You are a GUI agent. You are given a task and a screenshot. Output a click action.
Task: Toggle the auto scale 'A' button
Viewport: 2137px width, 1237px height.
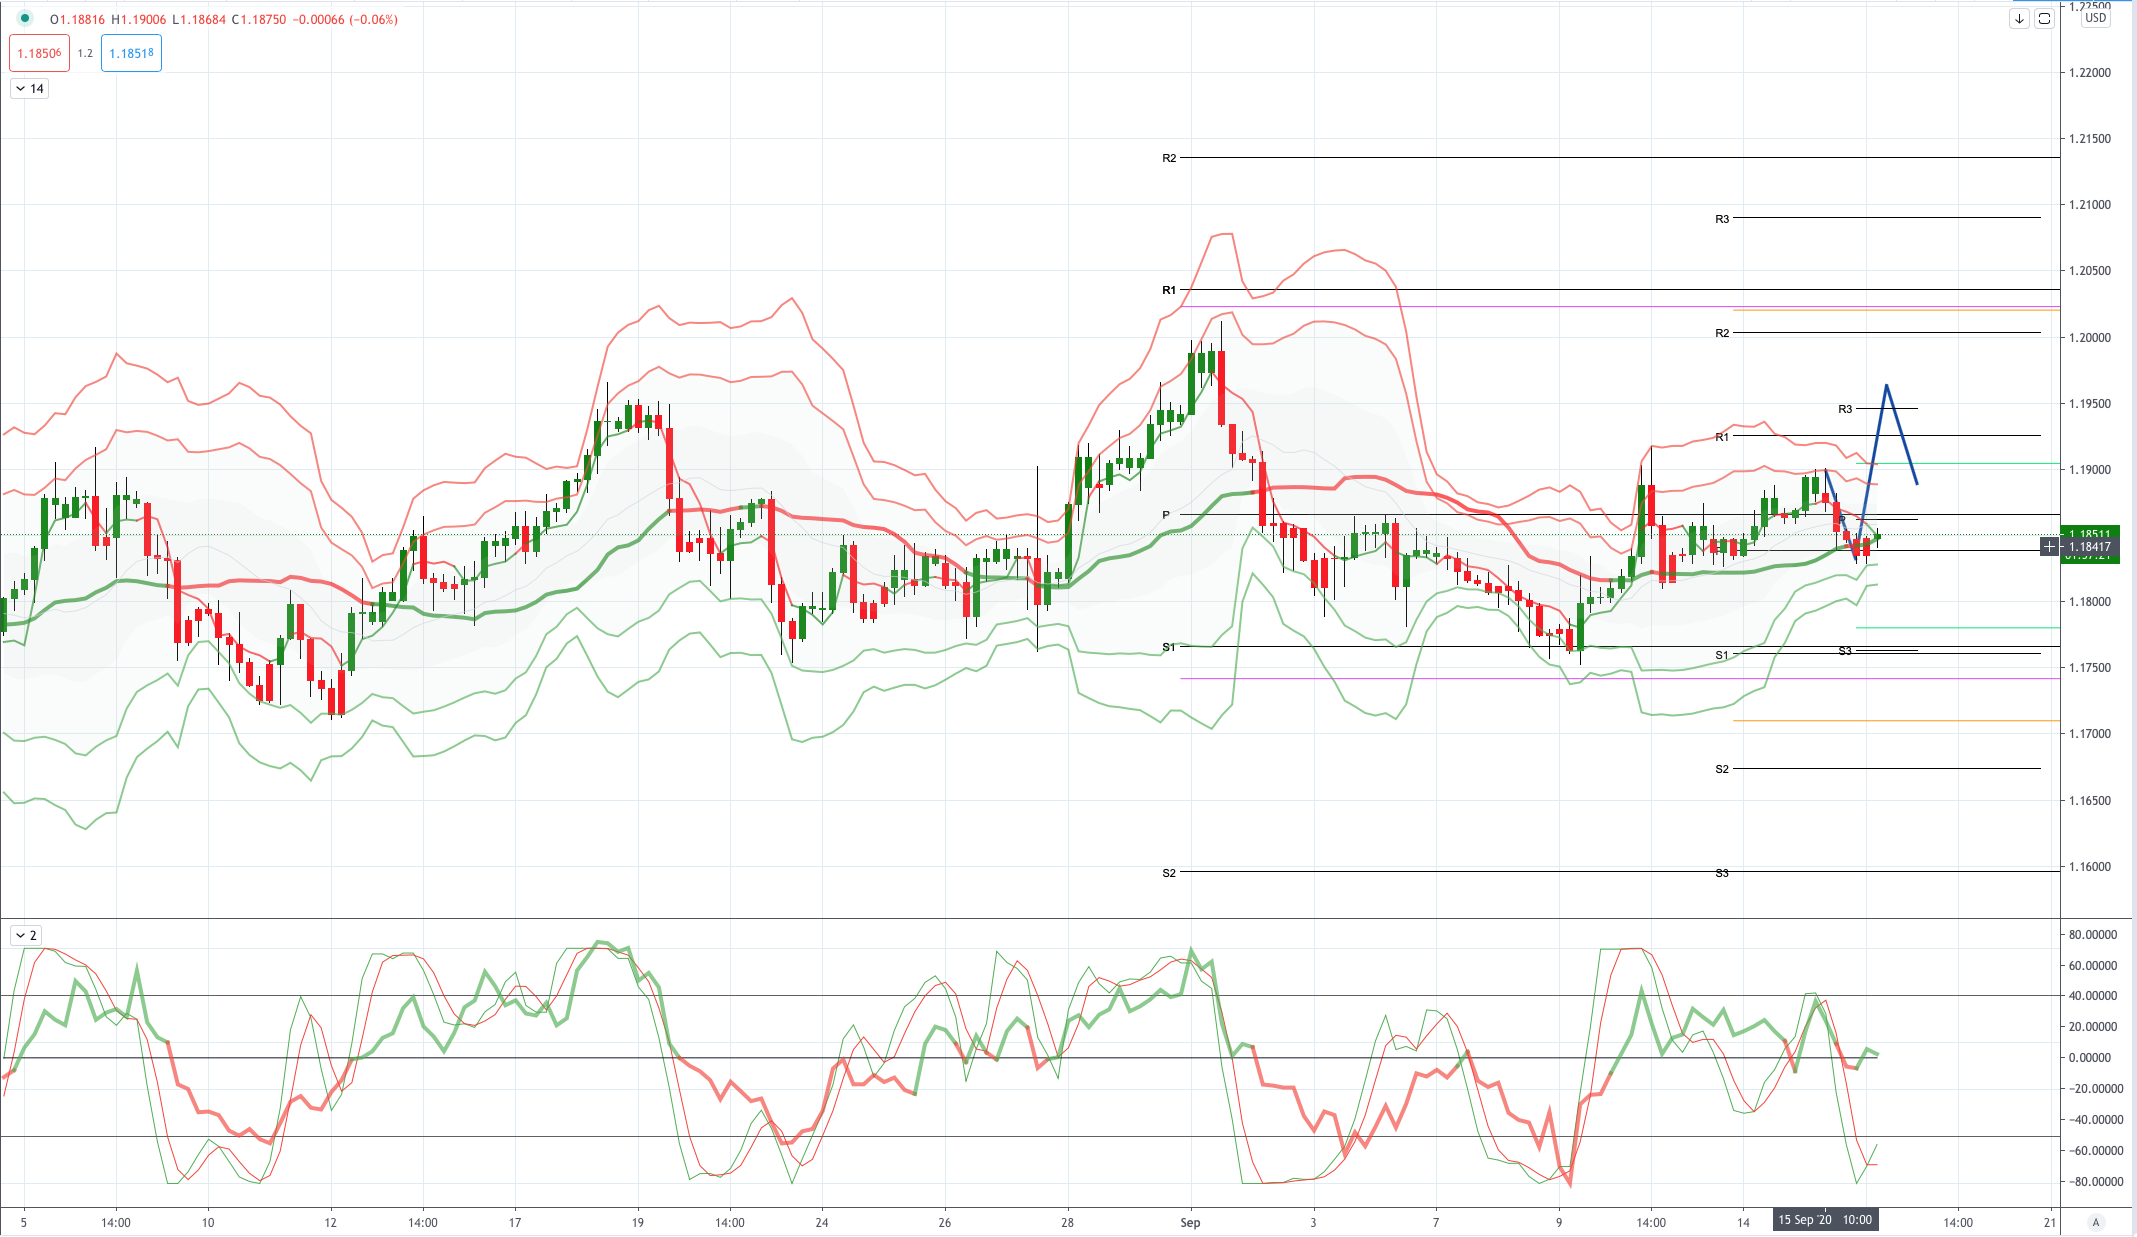2096,1222
